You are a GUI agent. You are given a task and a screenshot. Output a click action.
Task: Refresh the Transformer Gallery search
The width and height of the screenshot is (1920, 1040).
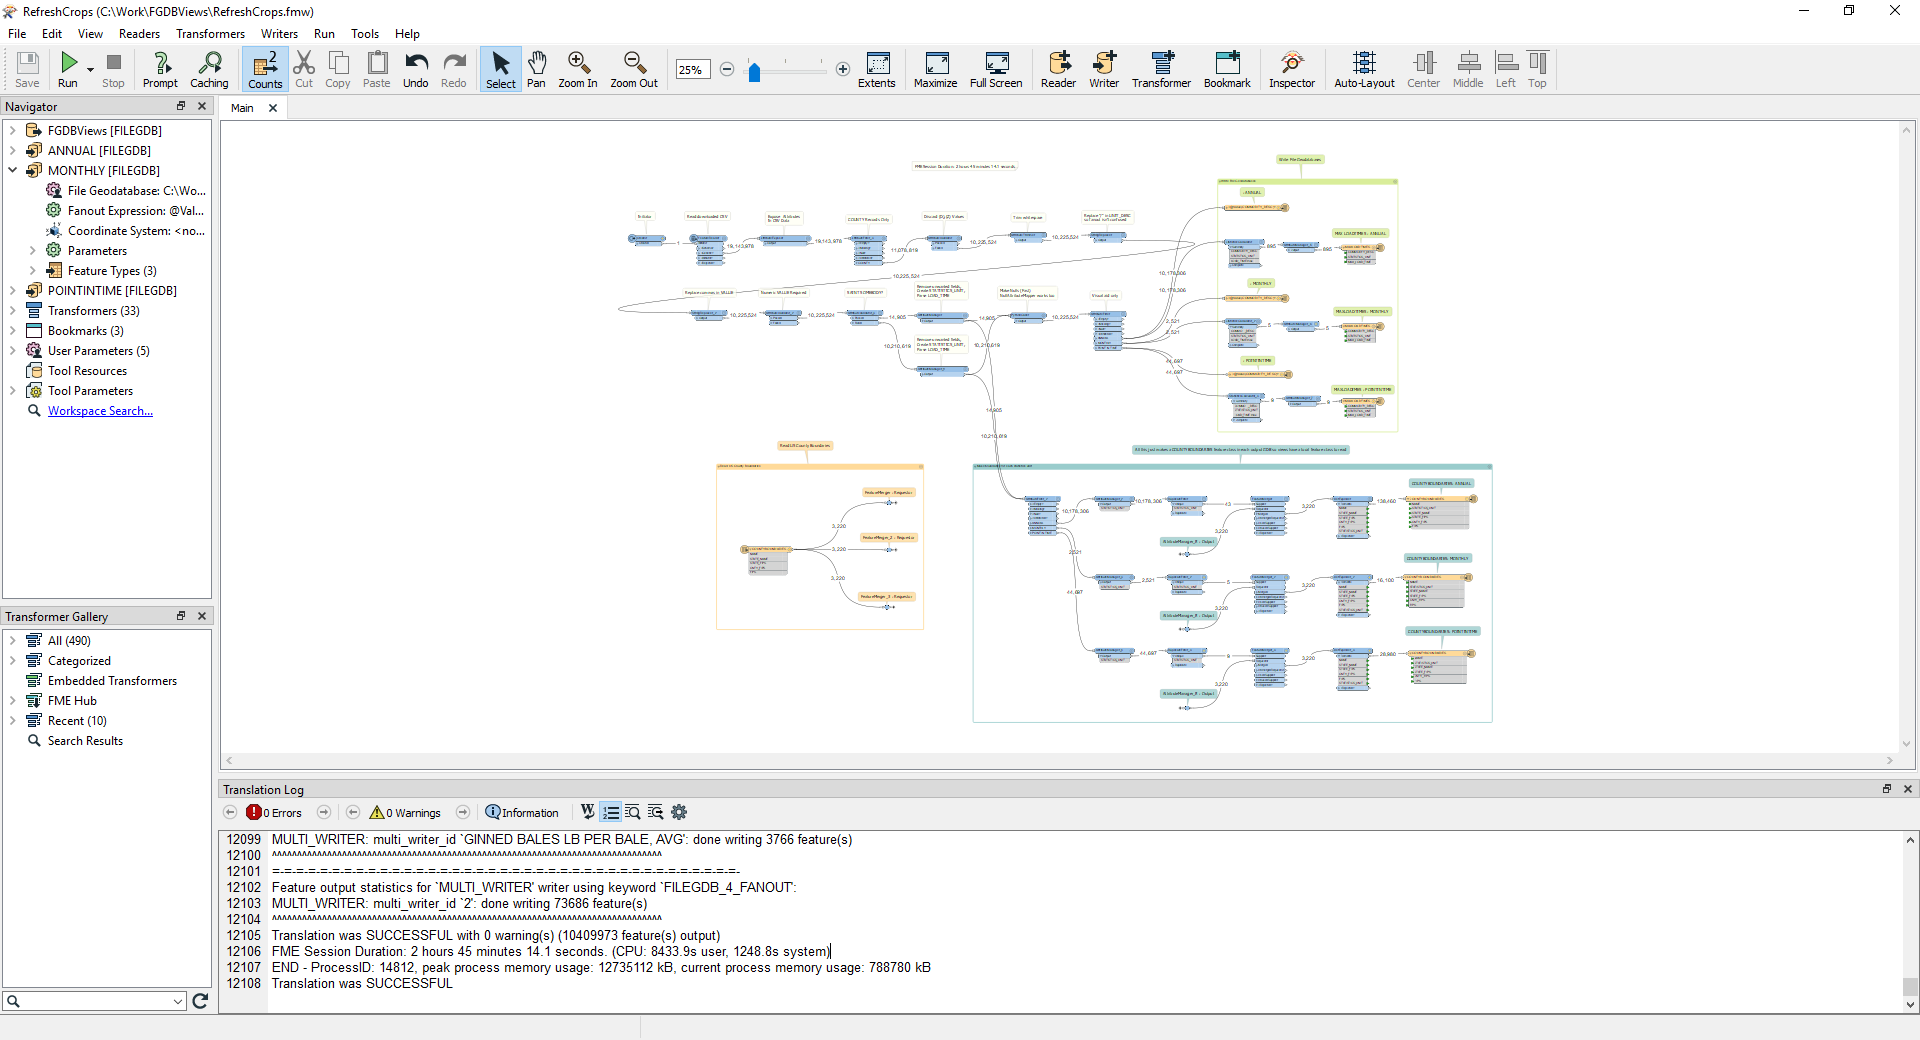click(x=200, y=1001)
